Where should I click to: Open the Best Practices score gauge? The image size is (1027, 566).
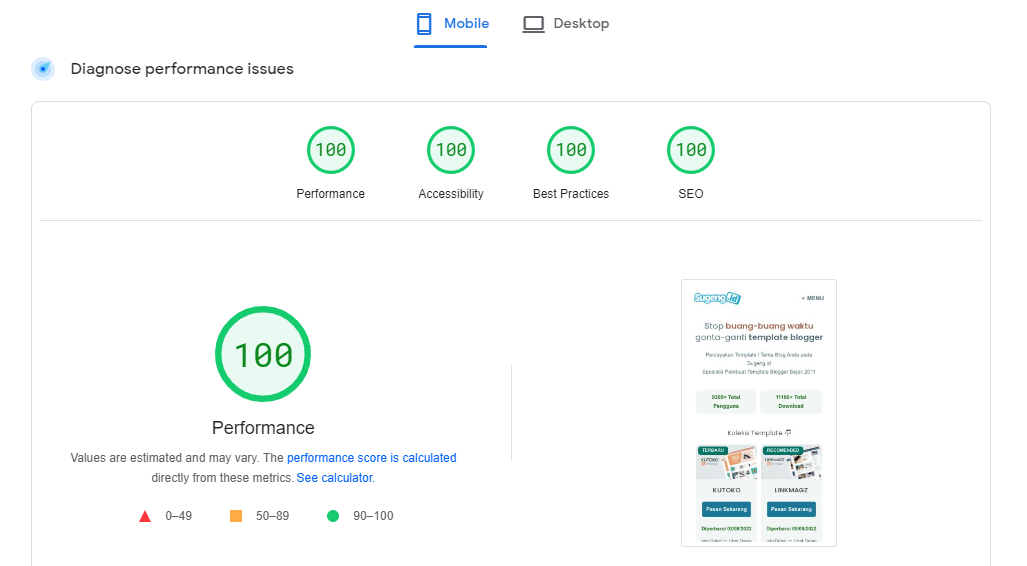pos(570,150)
